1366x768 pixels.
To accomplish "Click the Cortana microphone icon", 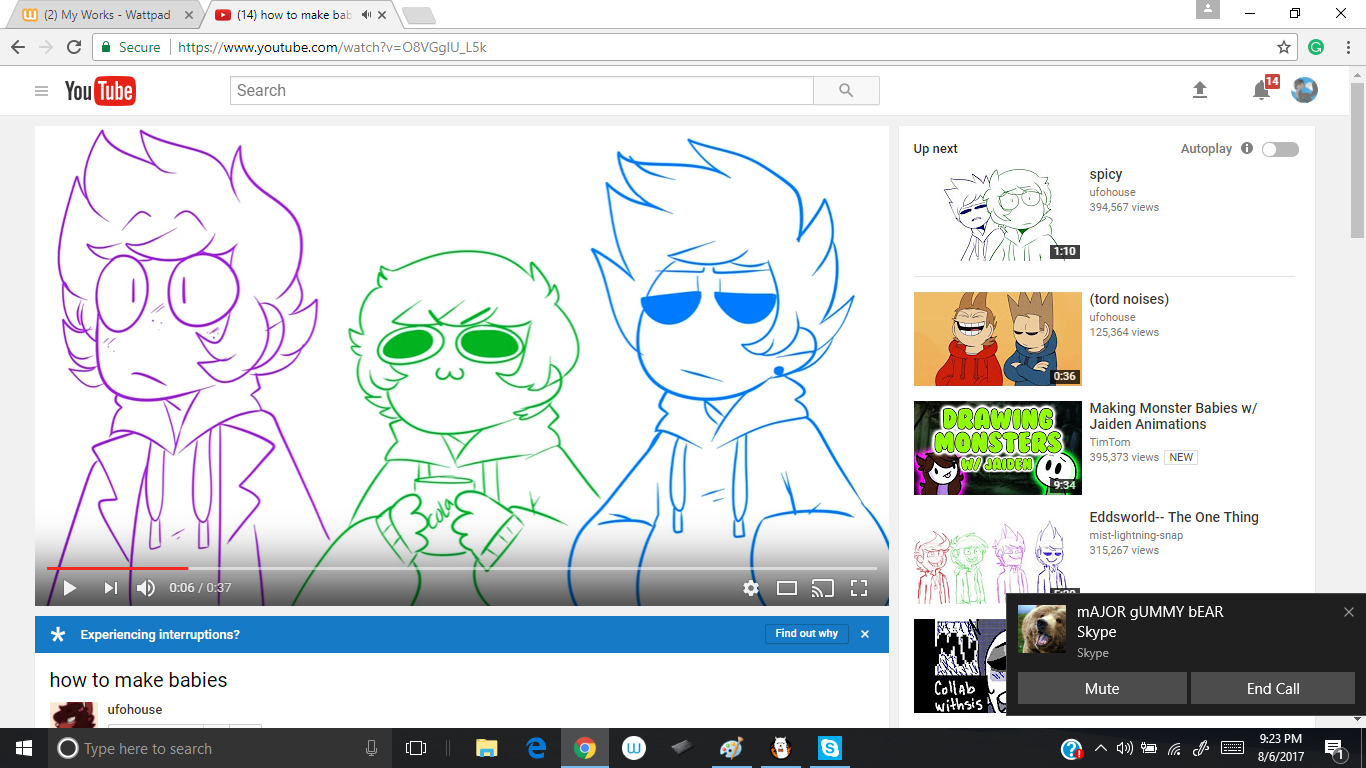I will click(x=371, y=748).
